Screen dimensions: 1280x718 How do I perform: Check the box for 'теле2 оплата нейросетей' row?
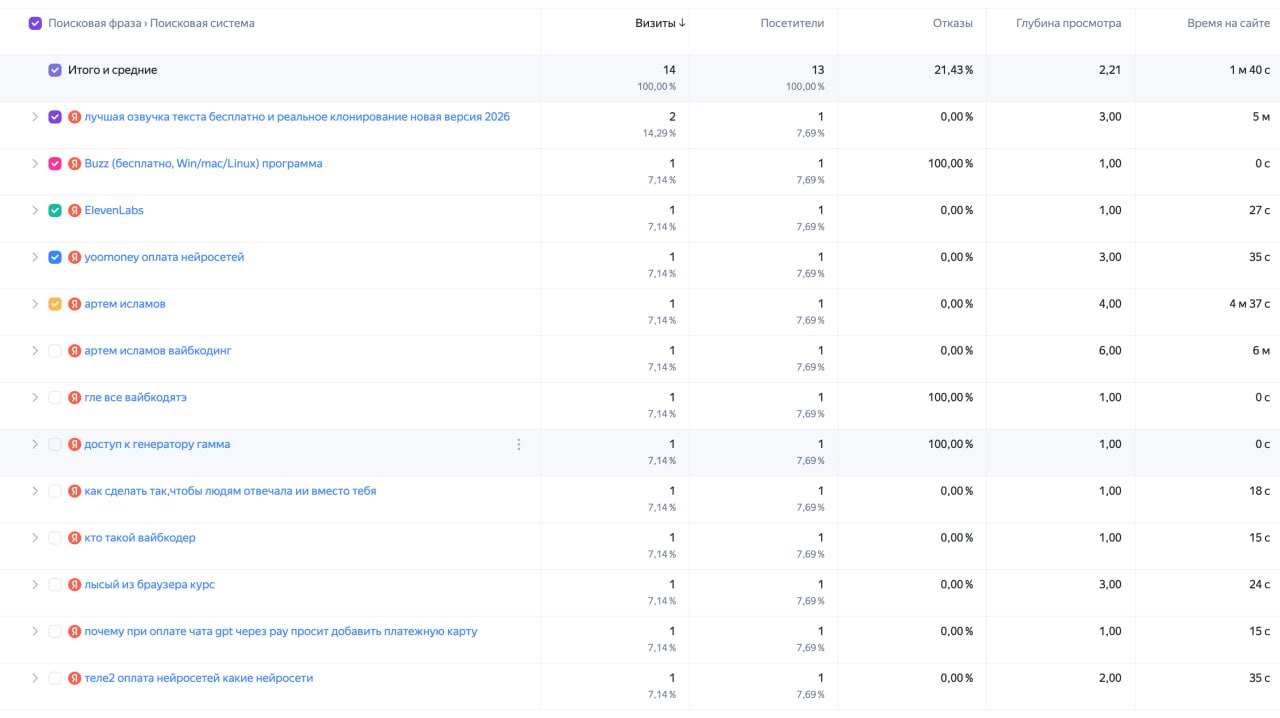point(55,678)
